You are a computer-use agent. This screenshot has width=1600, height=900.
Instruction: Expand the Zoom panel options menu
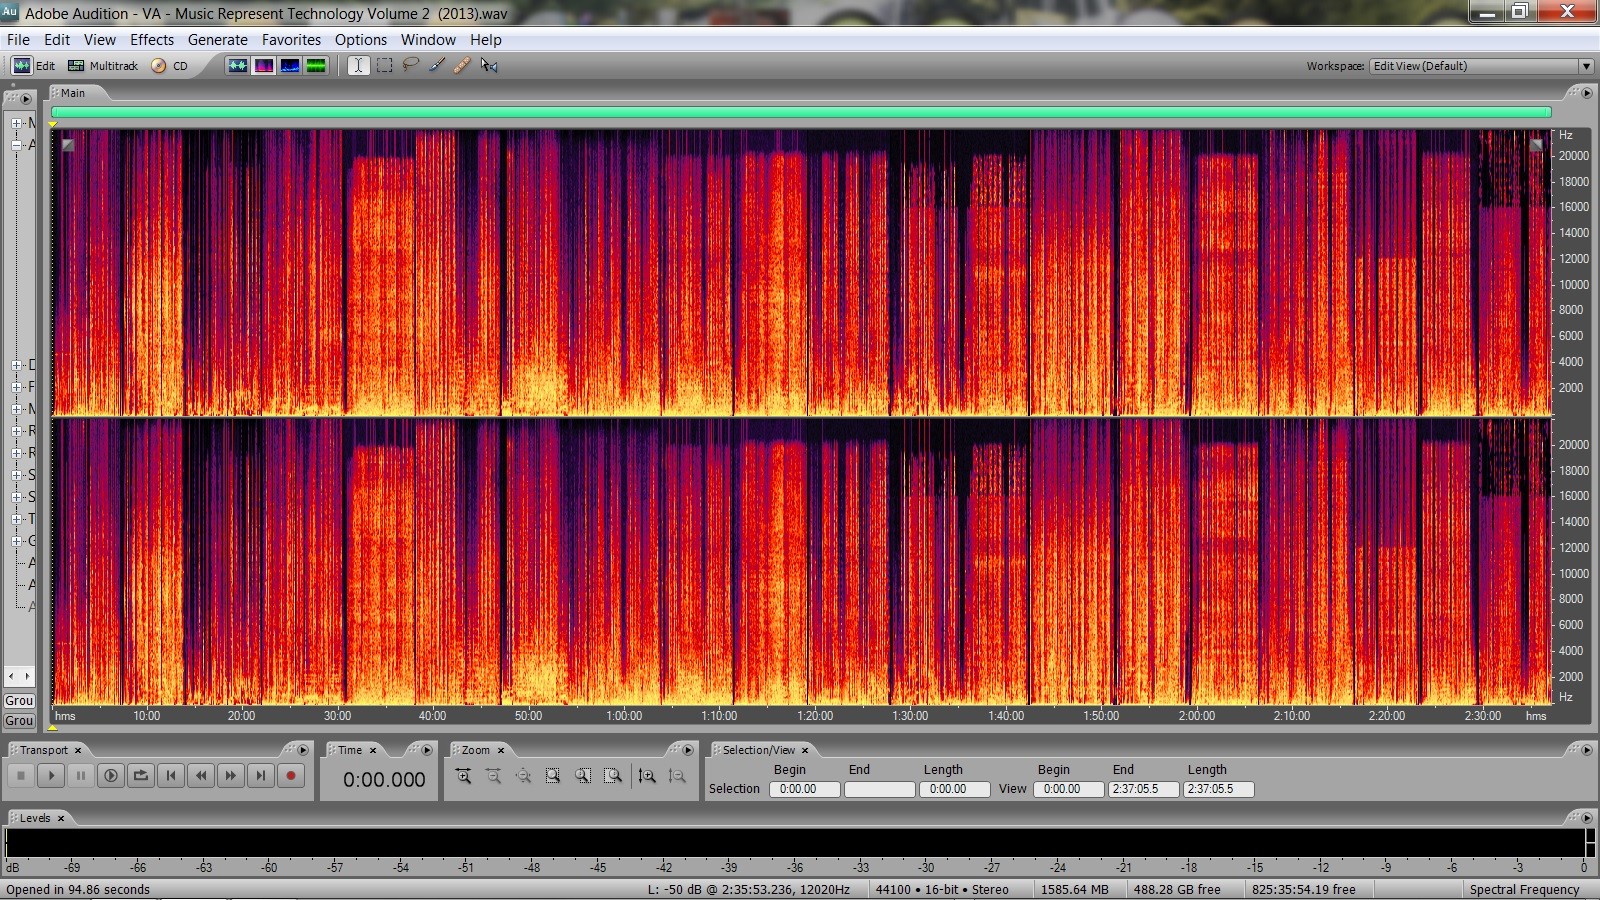coord(687,750)
